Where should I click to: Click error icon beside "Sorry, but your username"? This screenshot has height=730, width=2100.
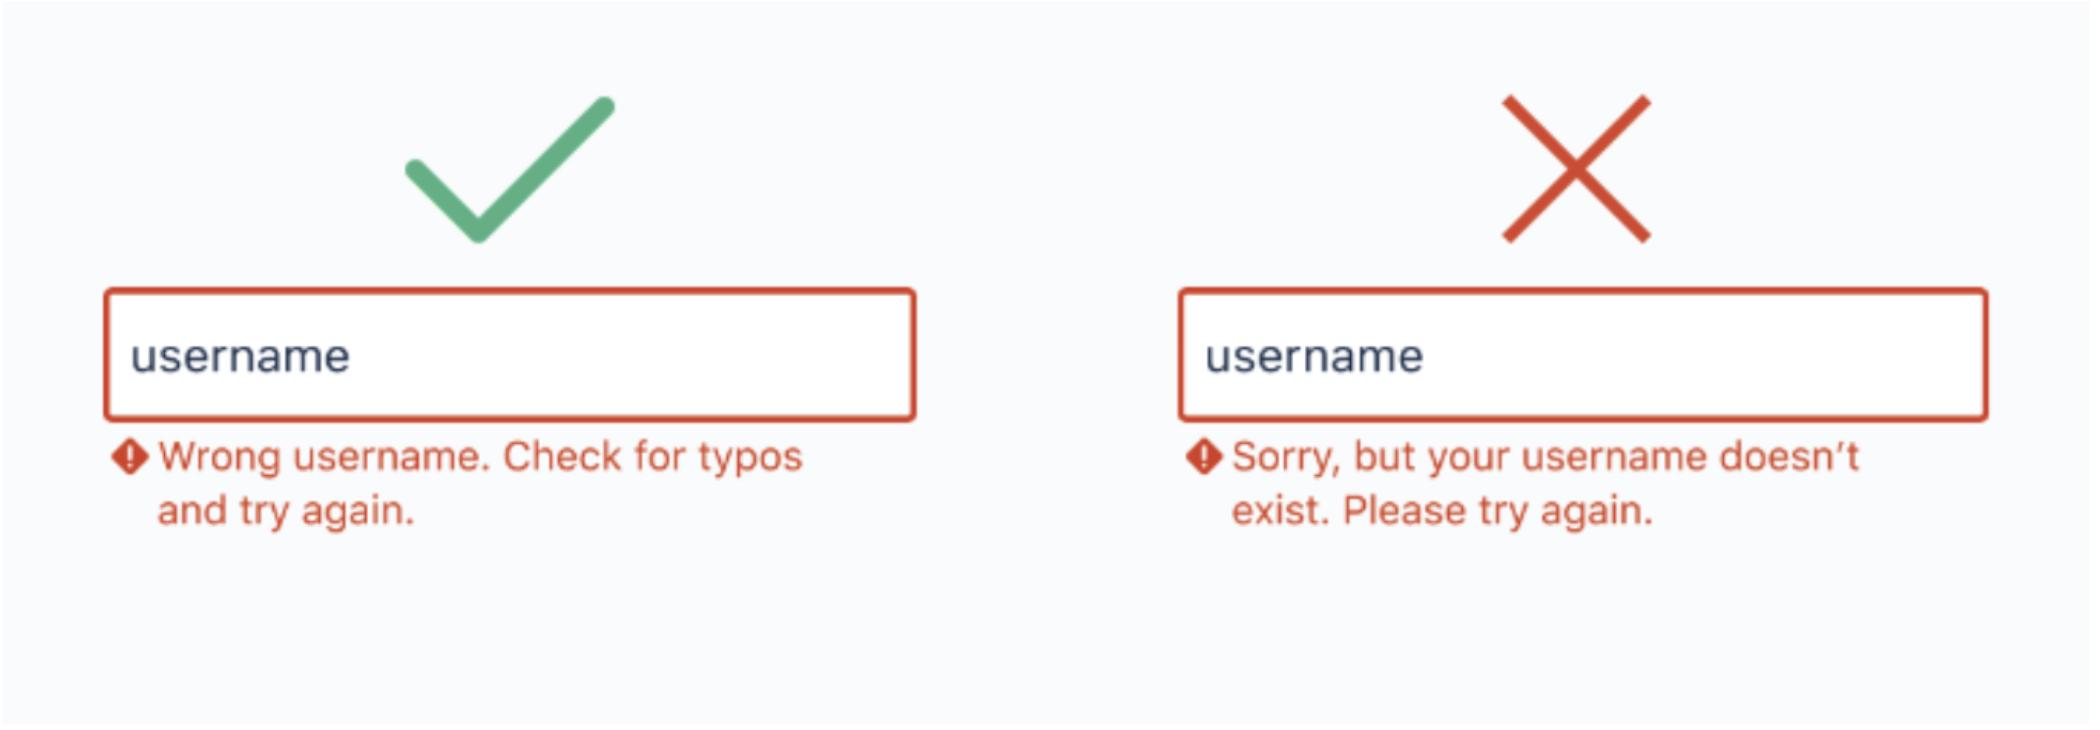(x=1203, y=457)
